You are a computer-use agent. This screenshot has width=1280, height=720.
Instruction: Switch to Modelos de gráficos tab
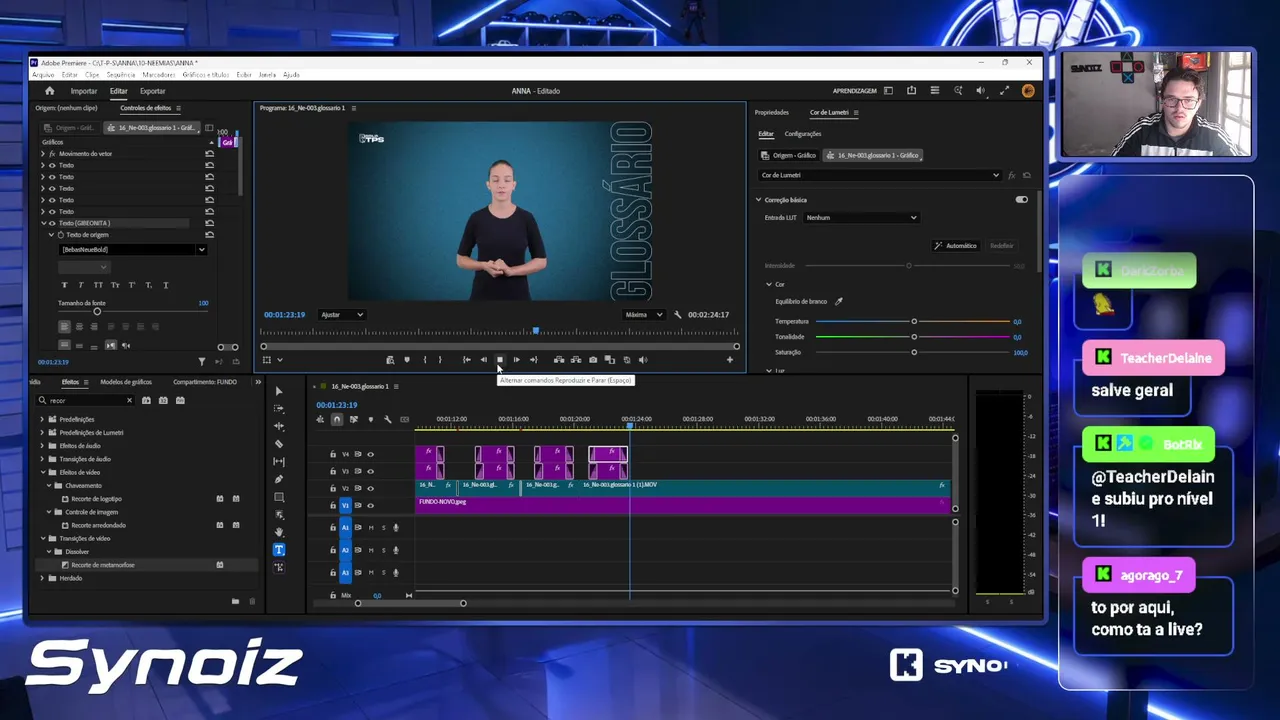point(126,382)
